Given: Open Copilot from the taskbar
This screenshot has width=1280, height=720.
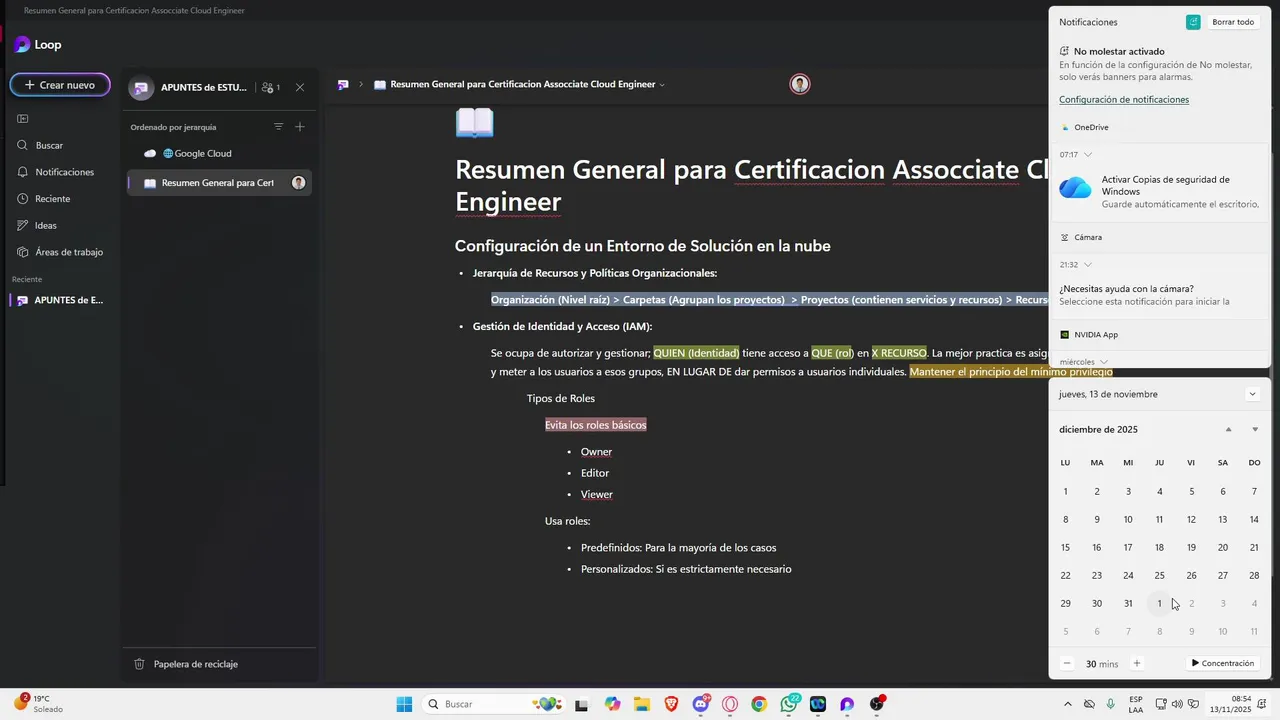Looking at the screenshot, I should pyautogui.click(x=612, y=704).
